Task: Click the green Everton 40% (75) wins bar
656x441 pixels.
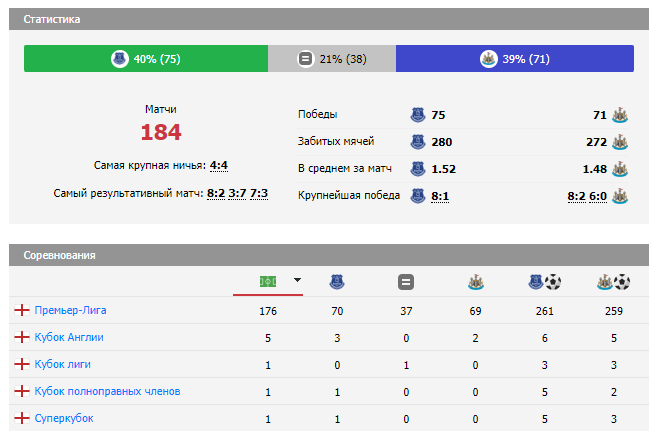Action: [x=145, y=59]
